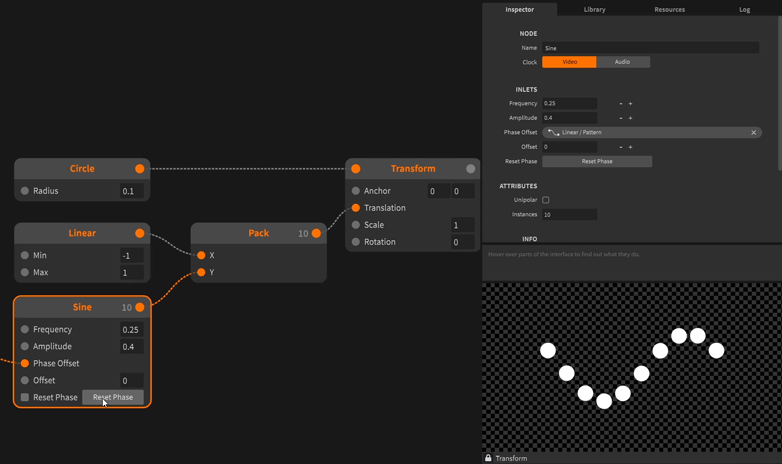This screenshot has width=782, height=464.
Task: Click the Pack Y inlet port
Action: [201, 272]
